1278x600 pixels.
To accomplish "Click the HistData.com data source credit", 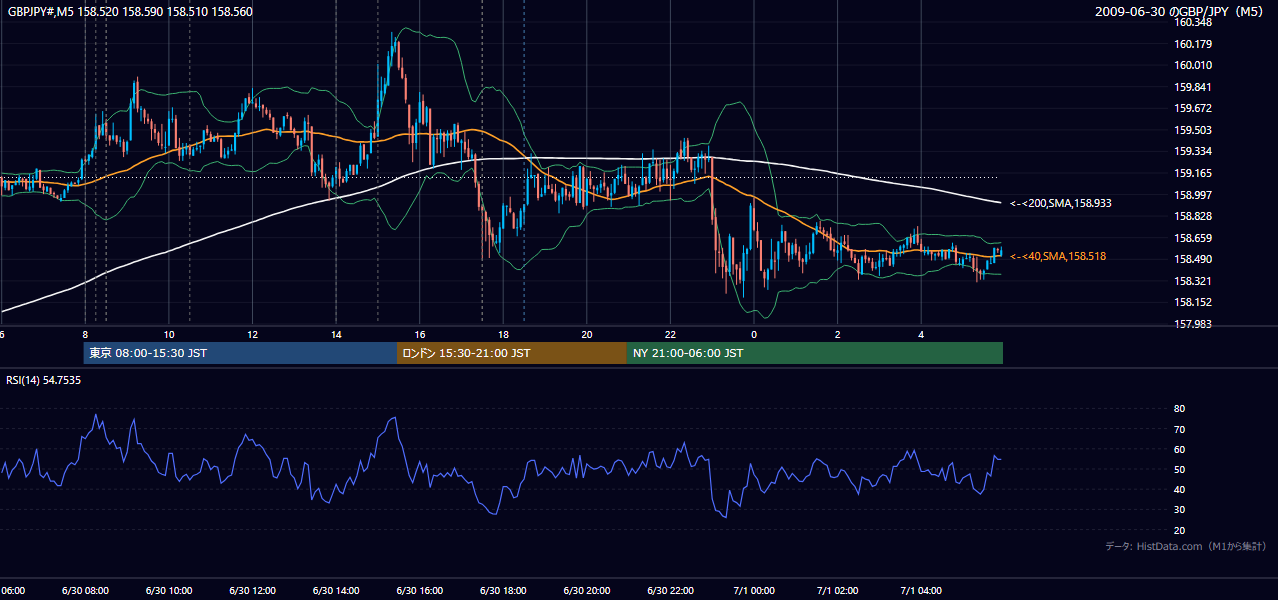I will coord(1186,546).
